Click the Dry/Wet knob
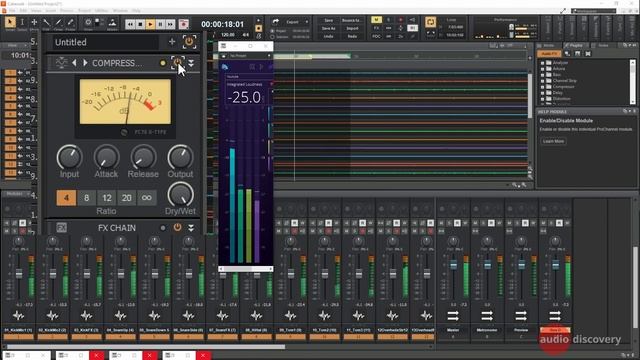This screenshot has width=640, height=360. point(180,194)
